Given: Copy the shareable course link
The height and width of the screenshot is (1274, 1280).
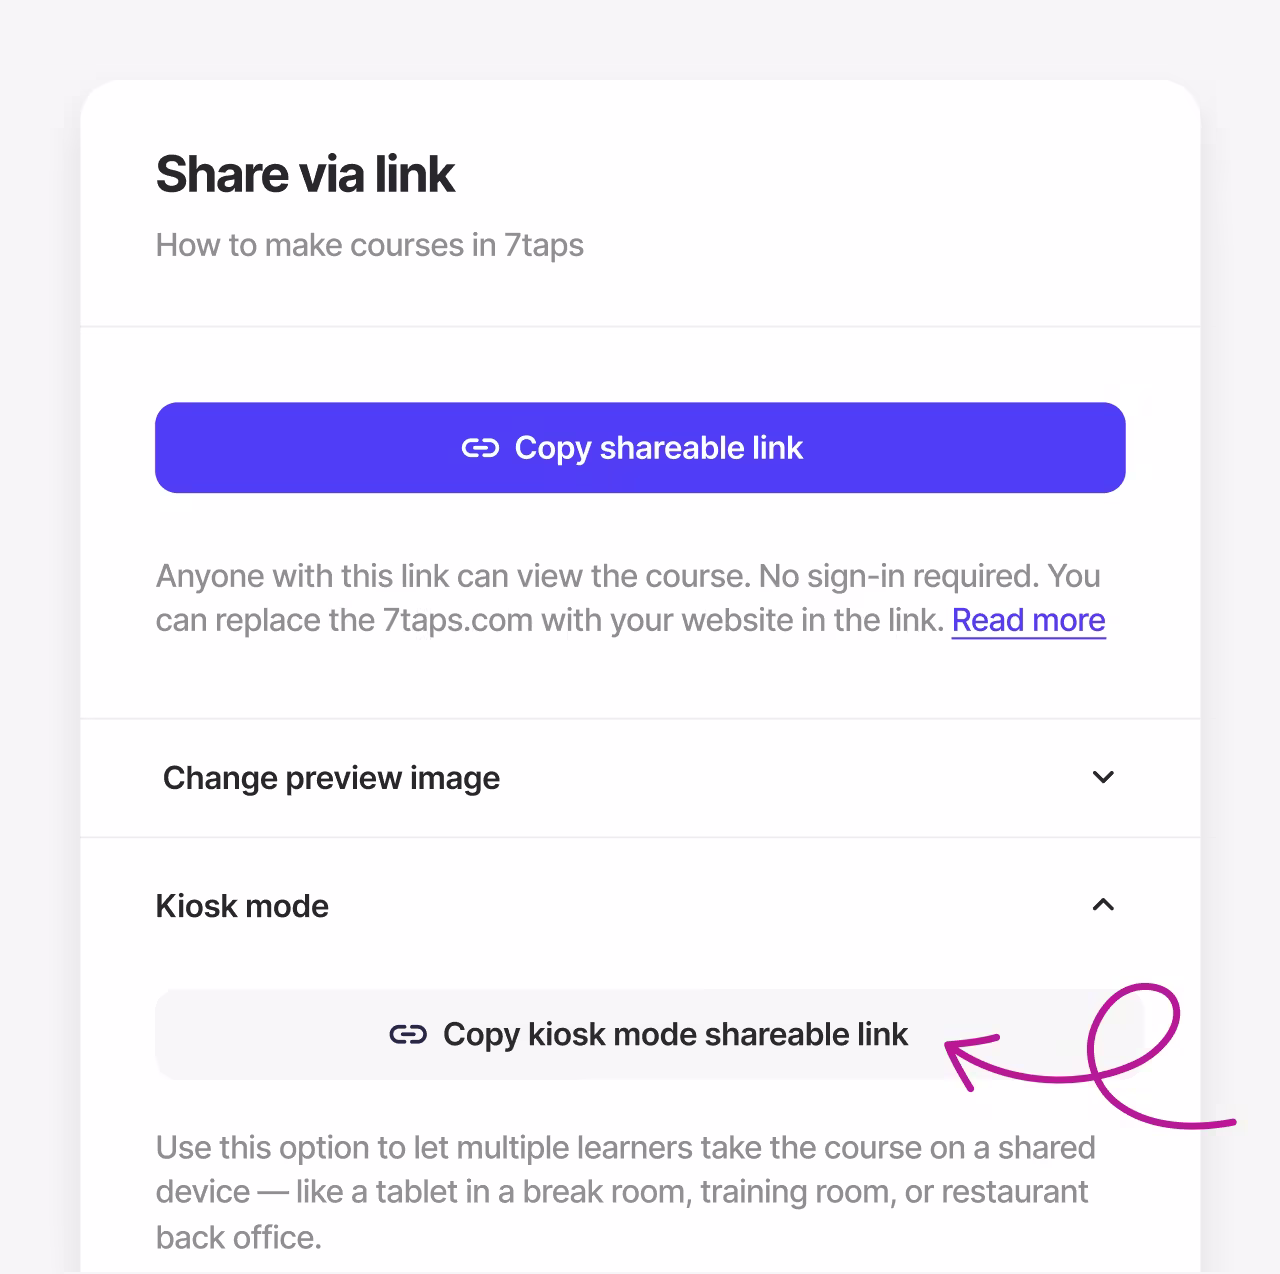Looking at the screenshot, I should coord(640,448).
